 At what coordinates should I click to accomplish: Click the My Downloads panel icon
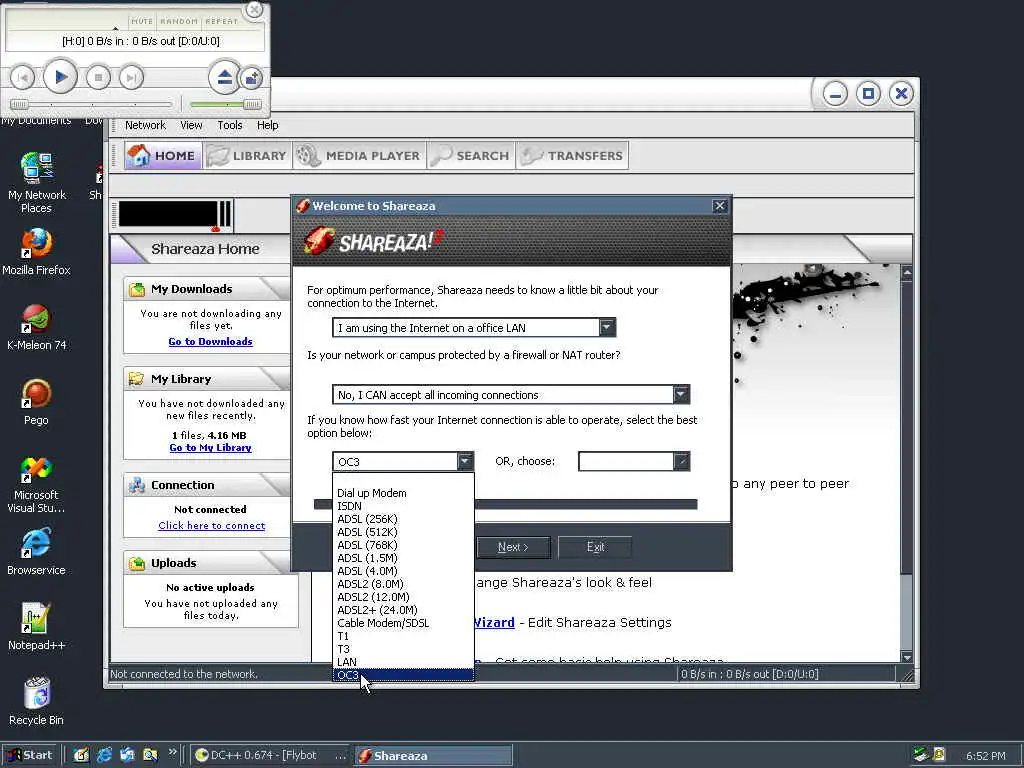(x=137, y=289)
